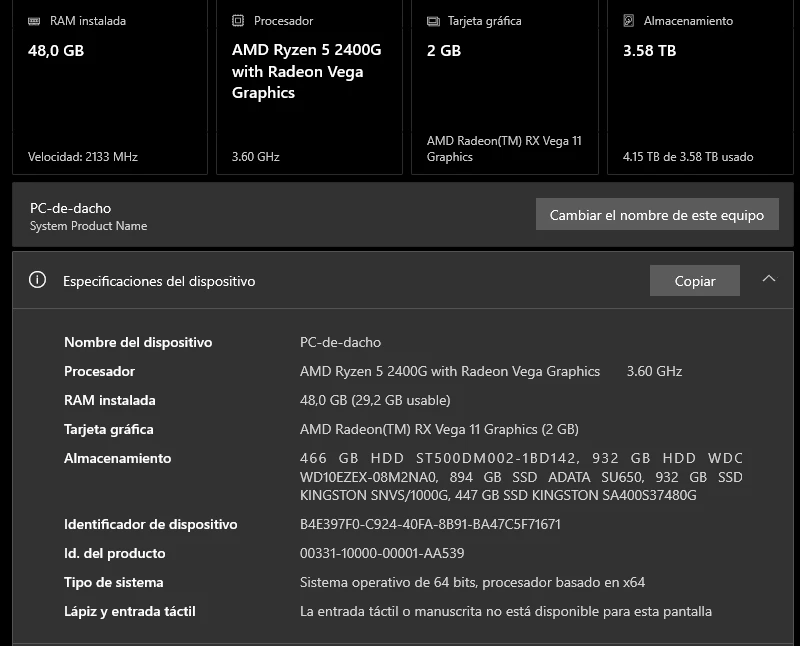Click Id. del producto label

point(114,553)
